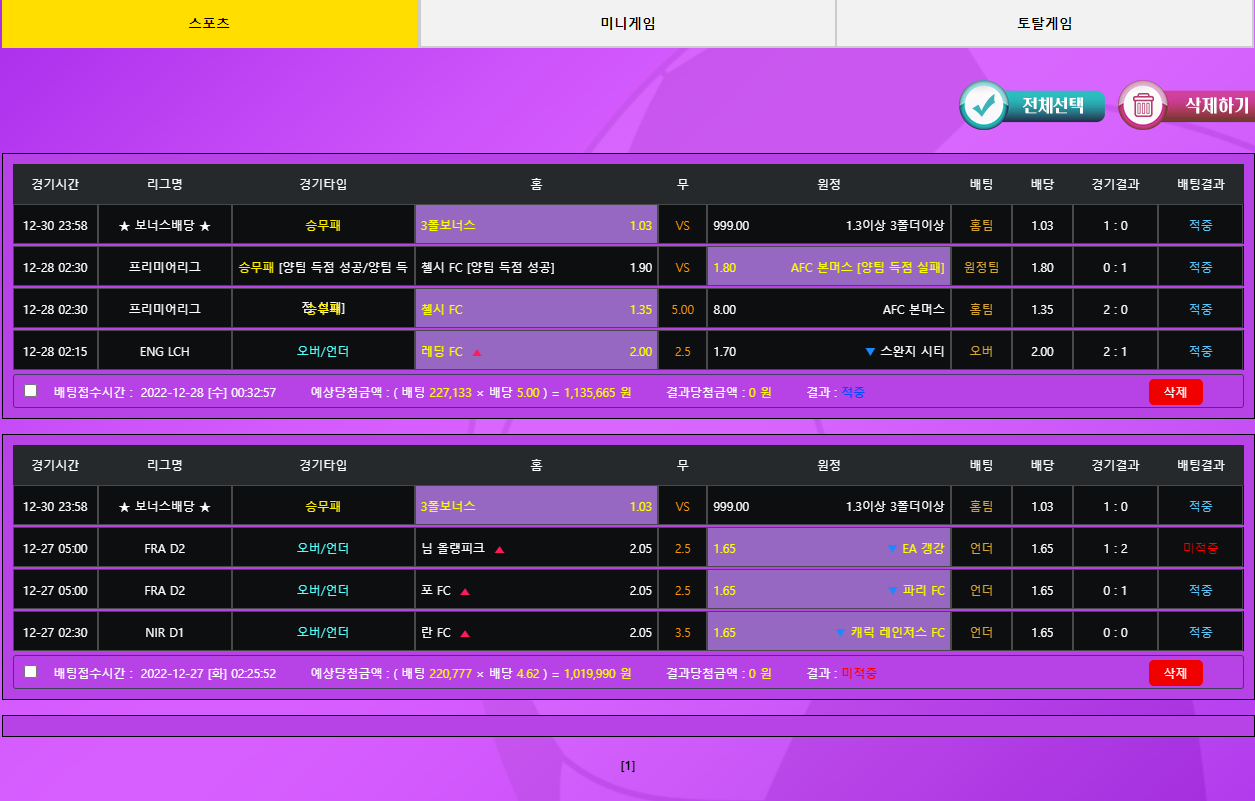
Task: Click the trash can icon on 삭제하기
Action: (x=1143, y=105)
